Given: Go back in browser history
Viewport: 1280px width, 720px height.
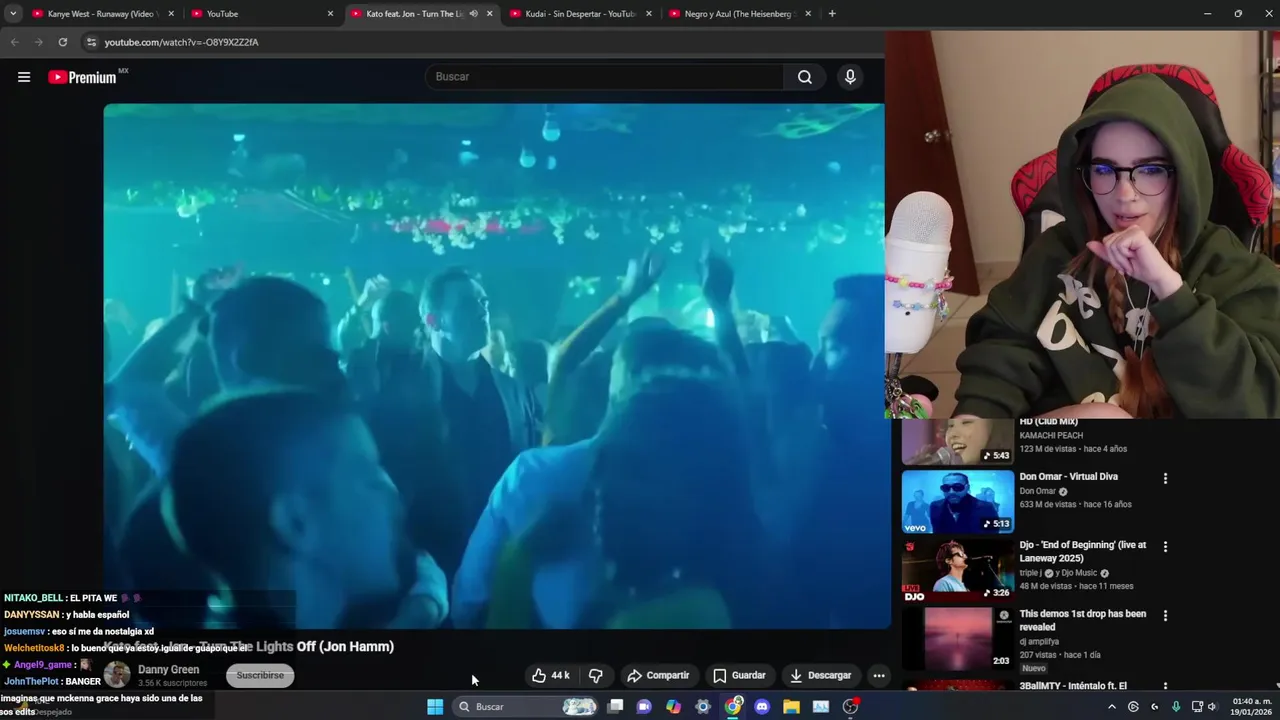Looking at the screenshot, I should coord(14,42).
